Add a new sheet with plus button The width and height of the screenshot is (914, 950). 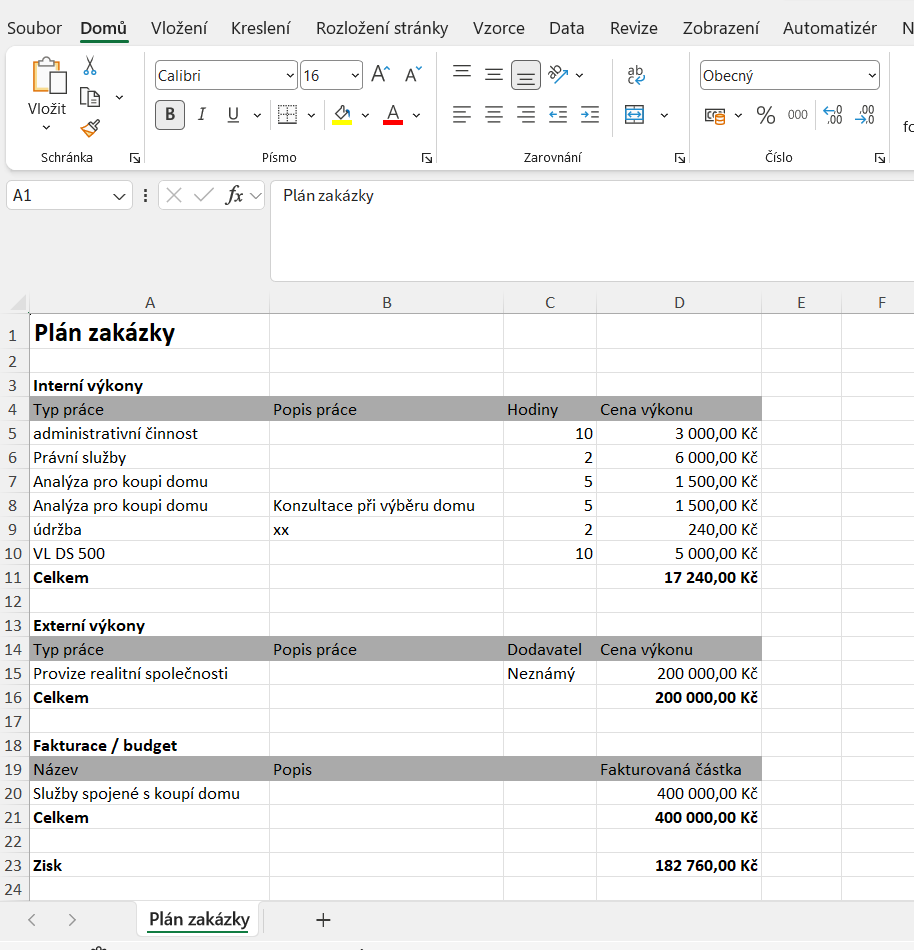(323, 920)
